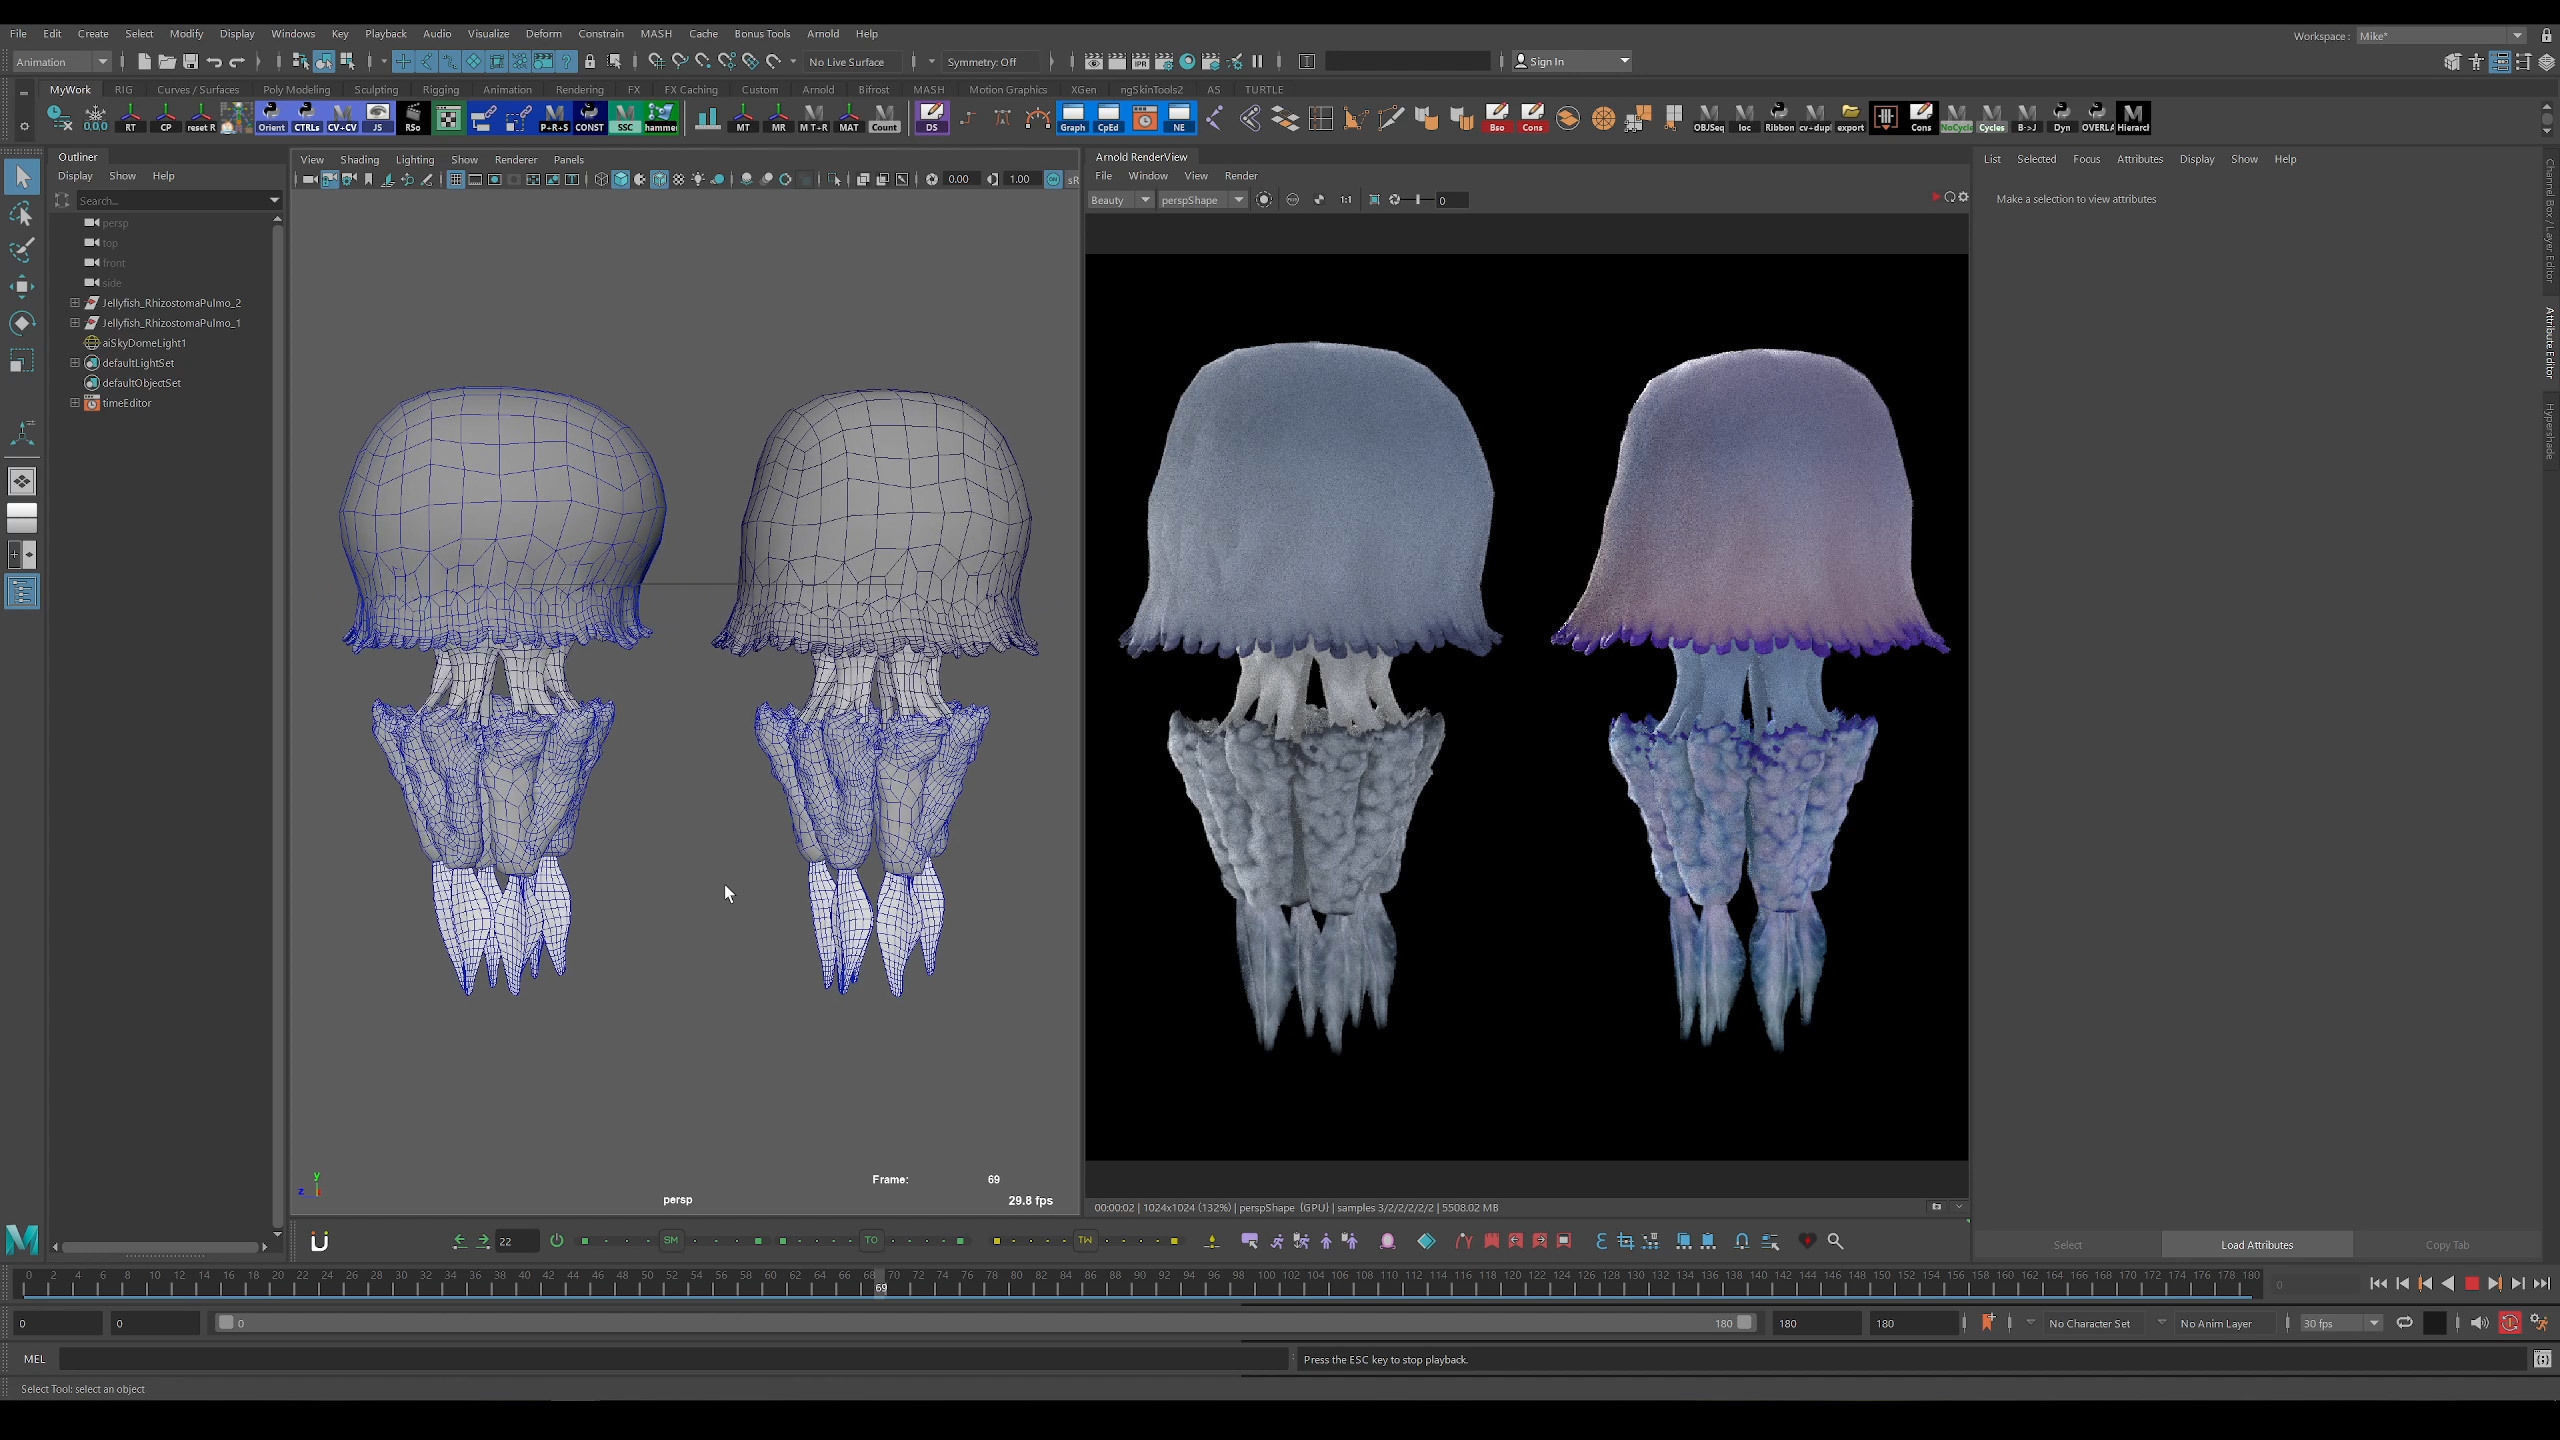The width and height of the screenshot is (2560, 1440).
Task: Expand Jellyfish_RhizostomaPulmo_1 in Outliner
Action: click(x=75, y=322)
